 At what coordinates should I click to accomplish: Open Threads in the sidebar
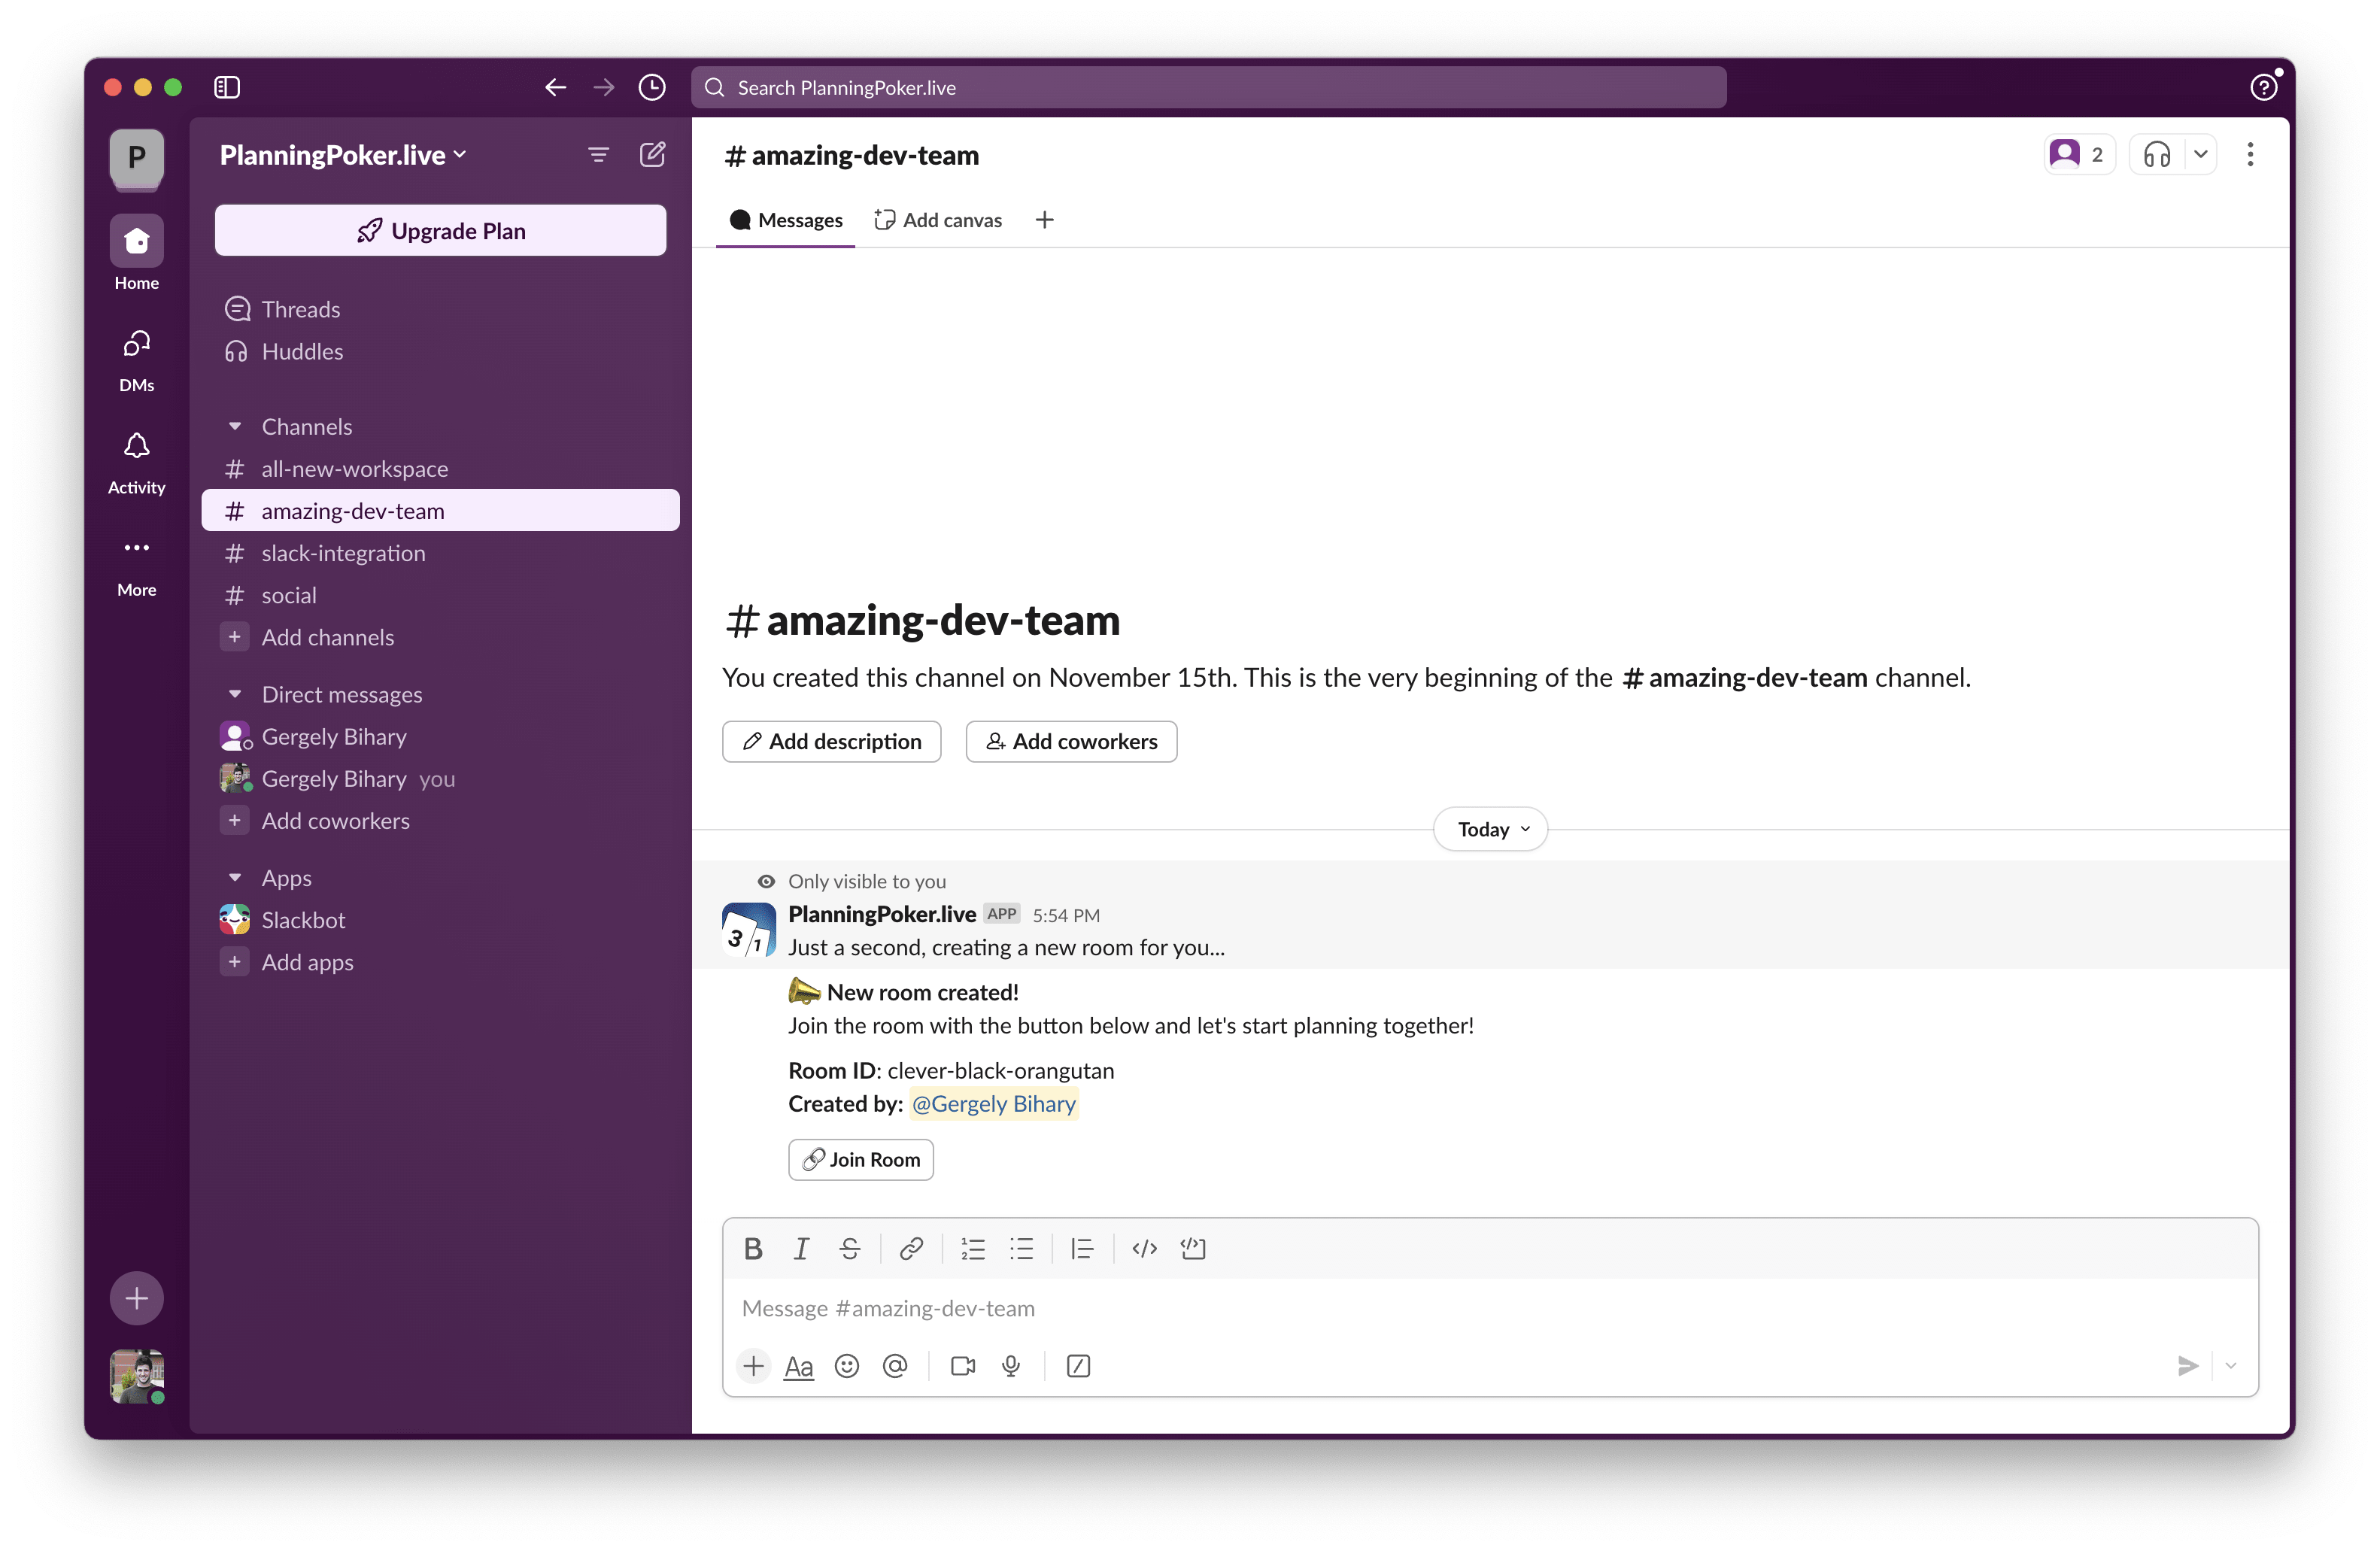(440, 309)
